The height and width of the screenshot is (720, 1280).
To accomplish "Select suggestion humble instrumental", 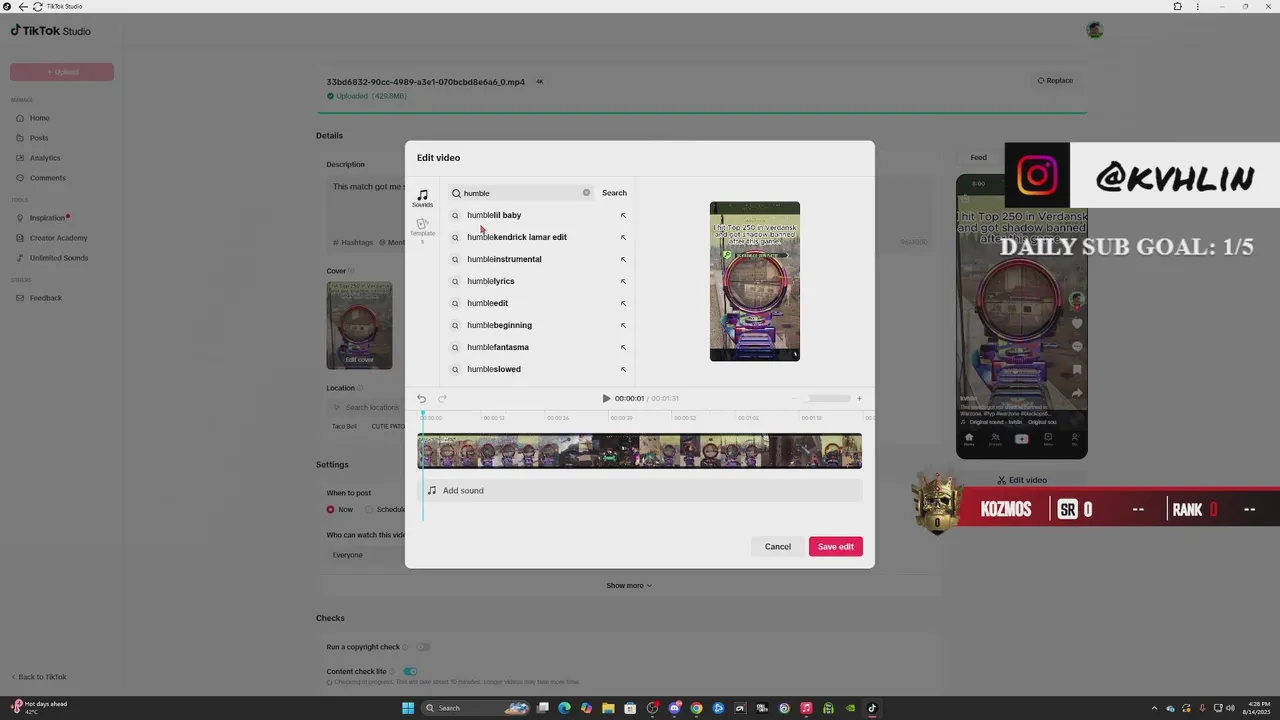I will pos(504,259).
